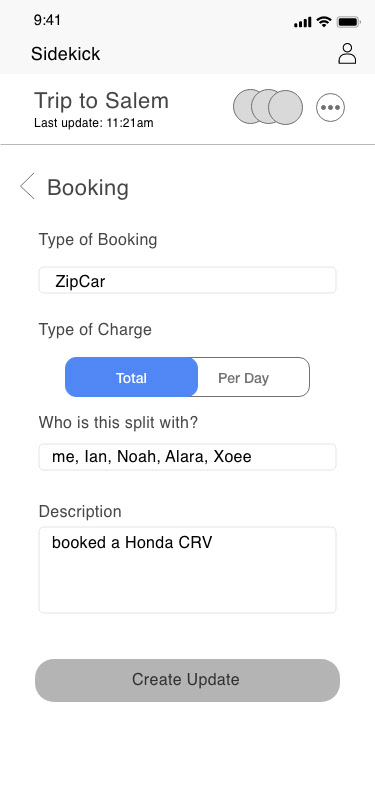
Task: Click the Create Update button
Action: tap(188, 680)
